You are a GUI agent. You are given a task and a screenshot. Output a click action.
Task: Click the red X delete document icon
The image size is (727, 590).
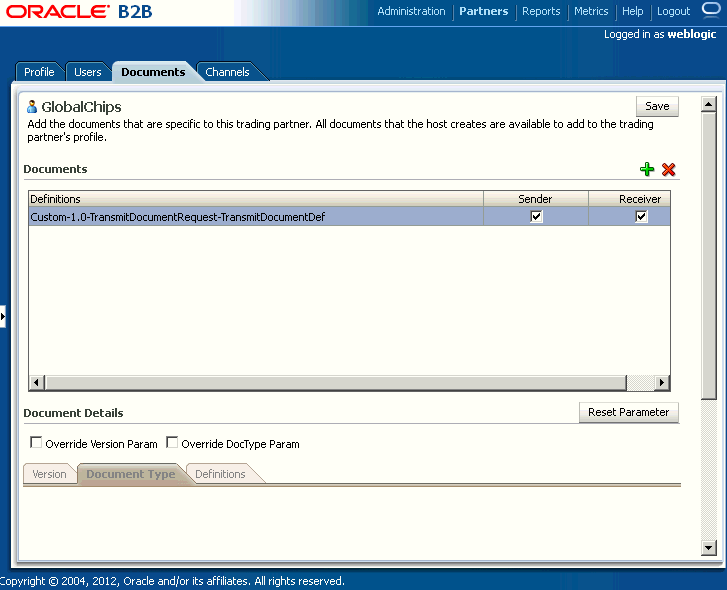668,169
